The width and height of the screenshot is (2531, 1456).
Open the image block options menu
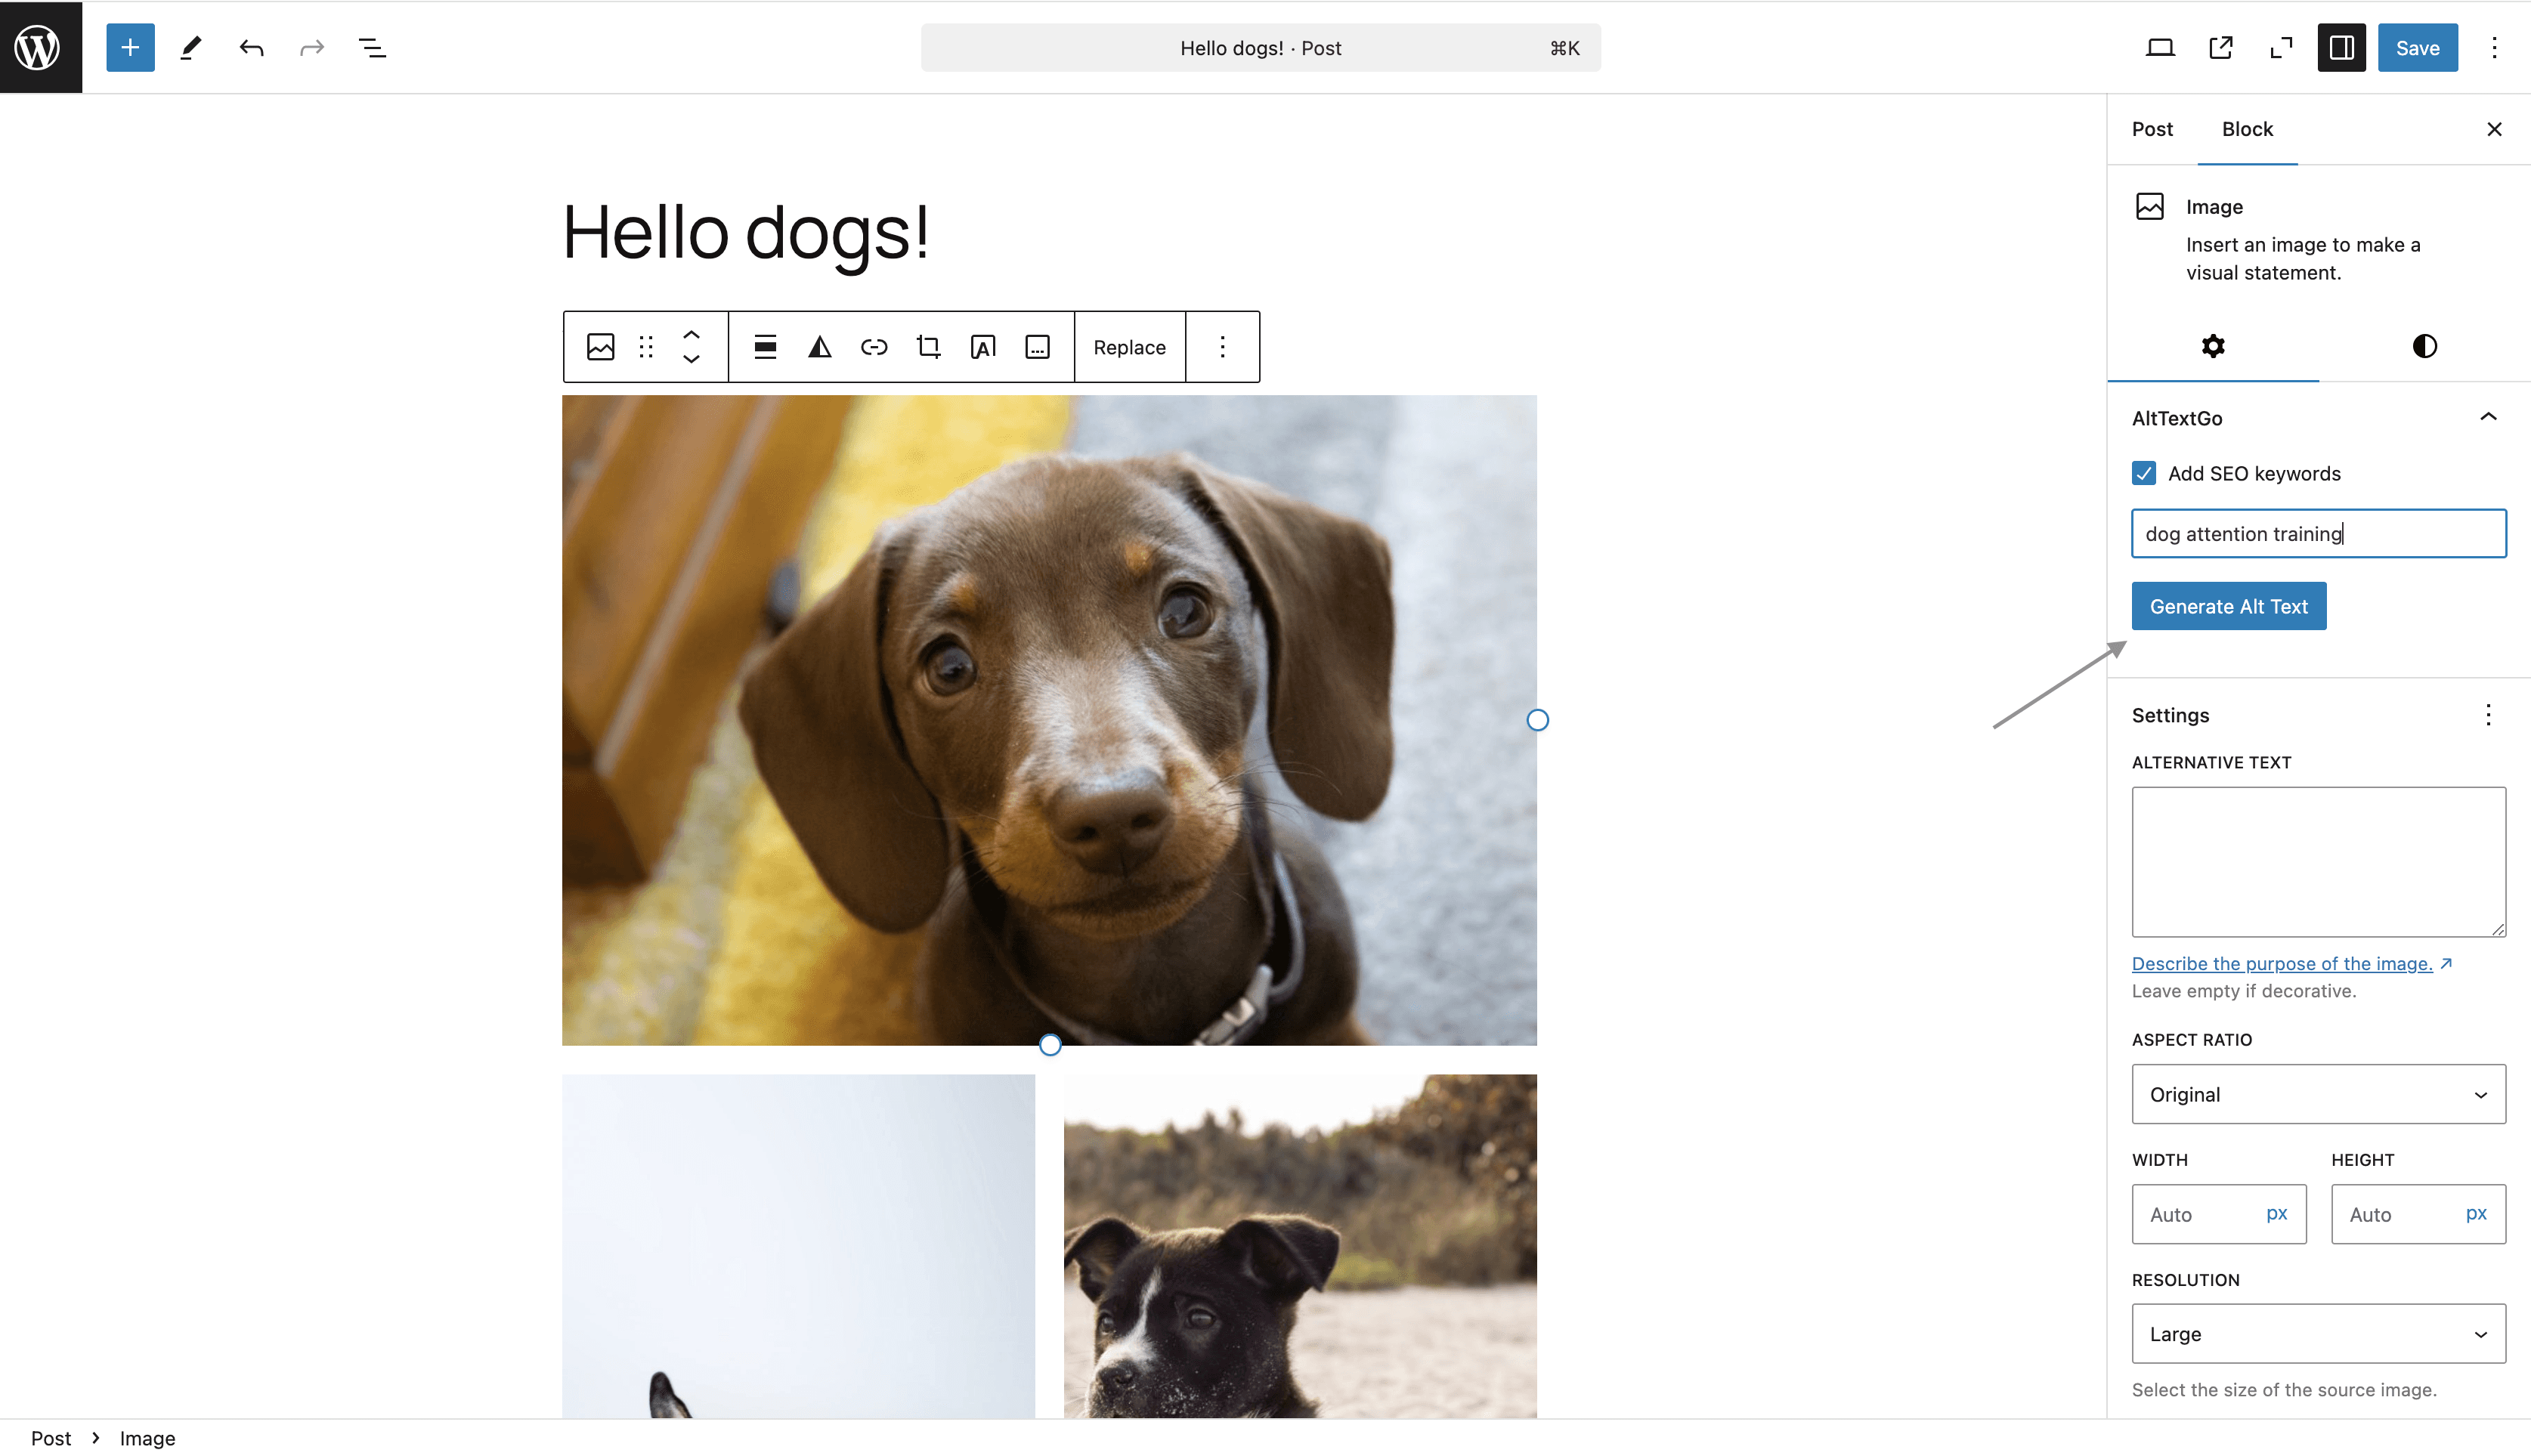pos(1223,347)
